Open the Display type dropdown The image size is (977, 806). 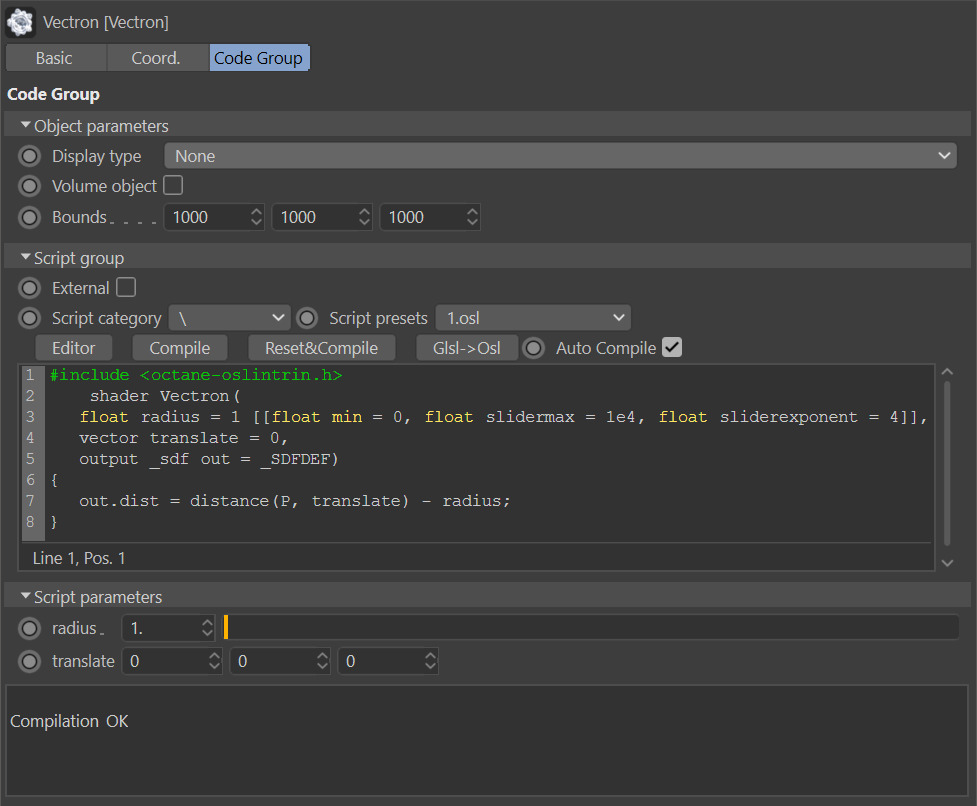click(560, 156)
